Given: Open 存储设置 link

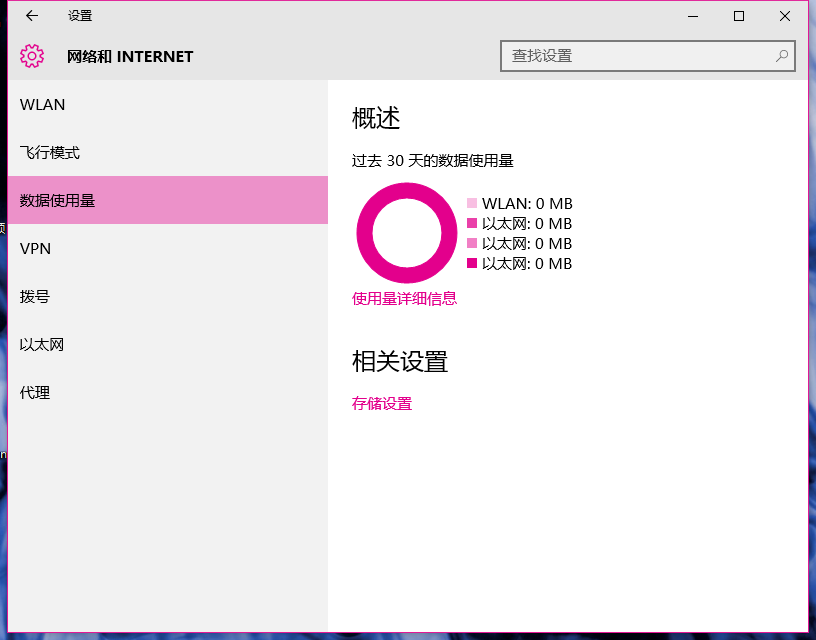Looking at the screenshot, I should [x=382, y=403].
